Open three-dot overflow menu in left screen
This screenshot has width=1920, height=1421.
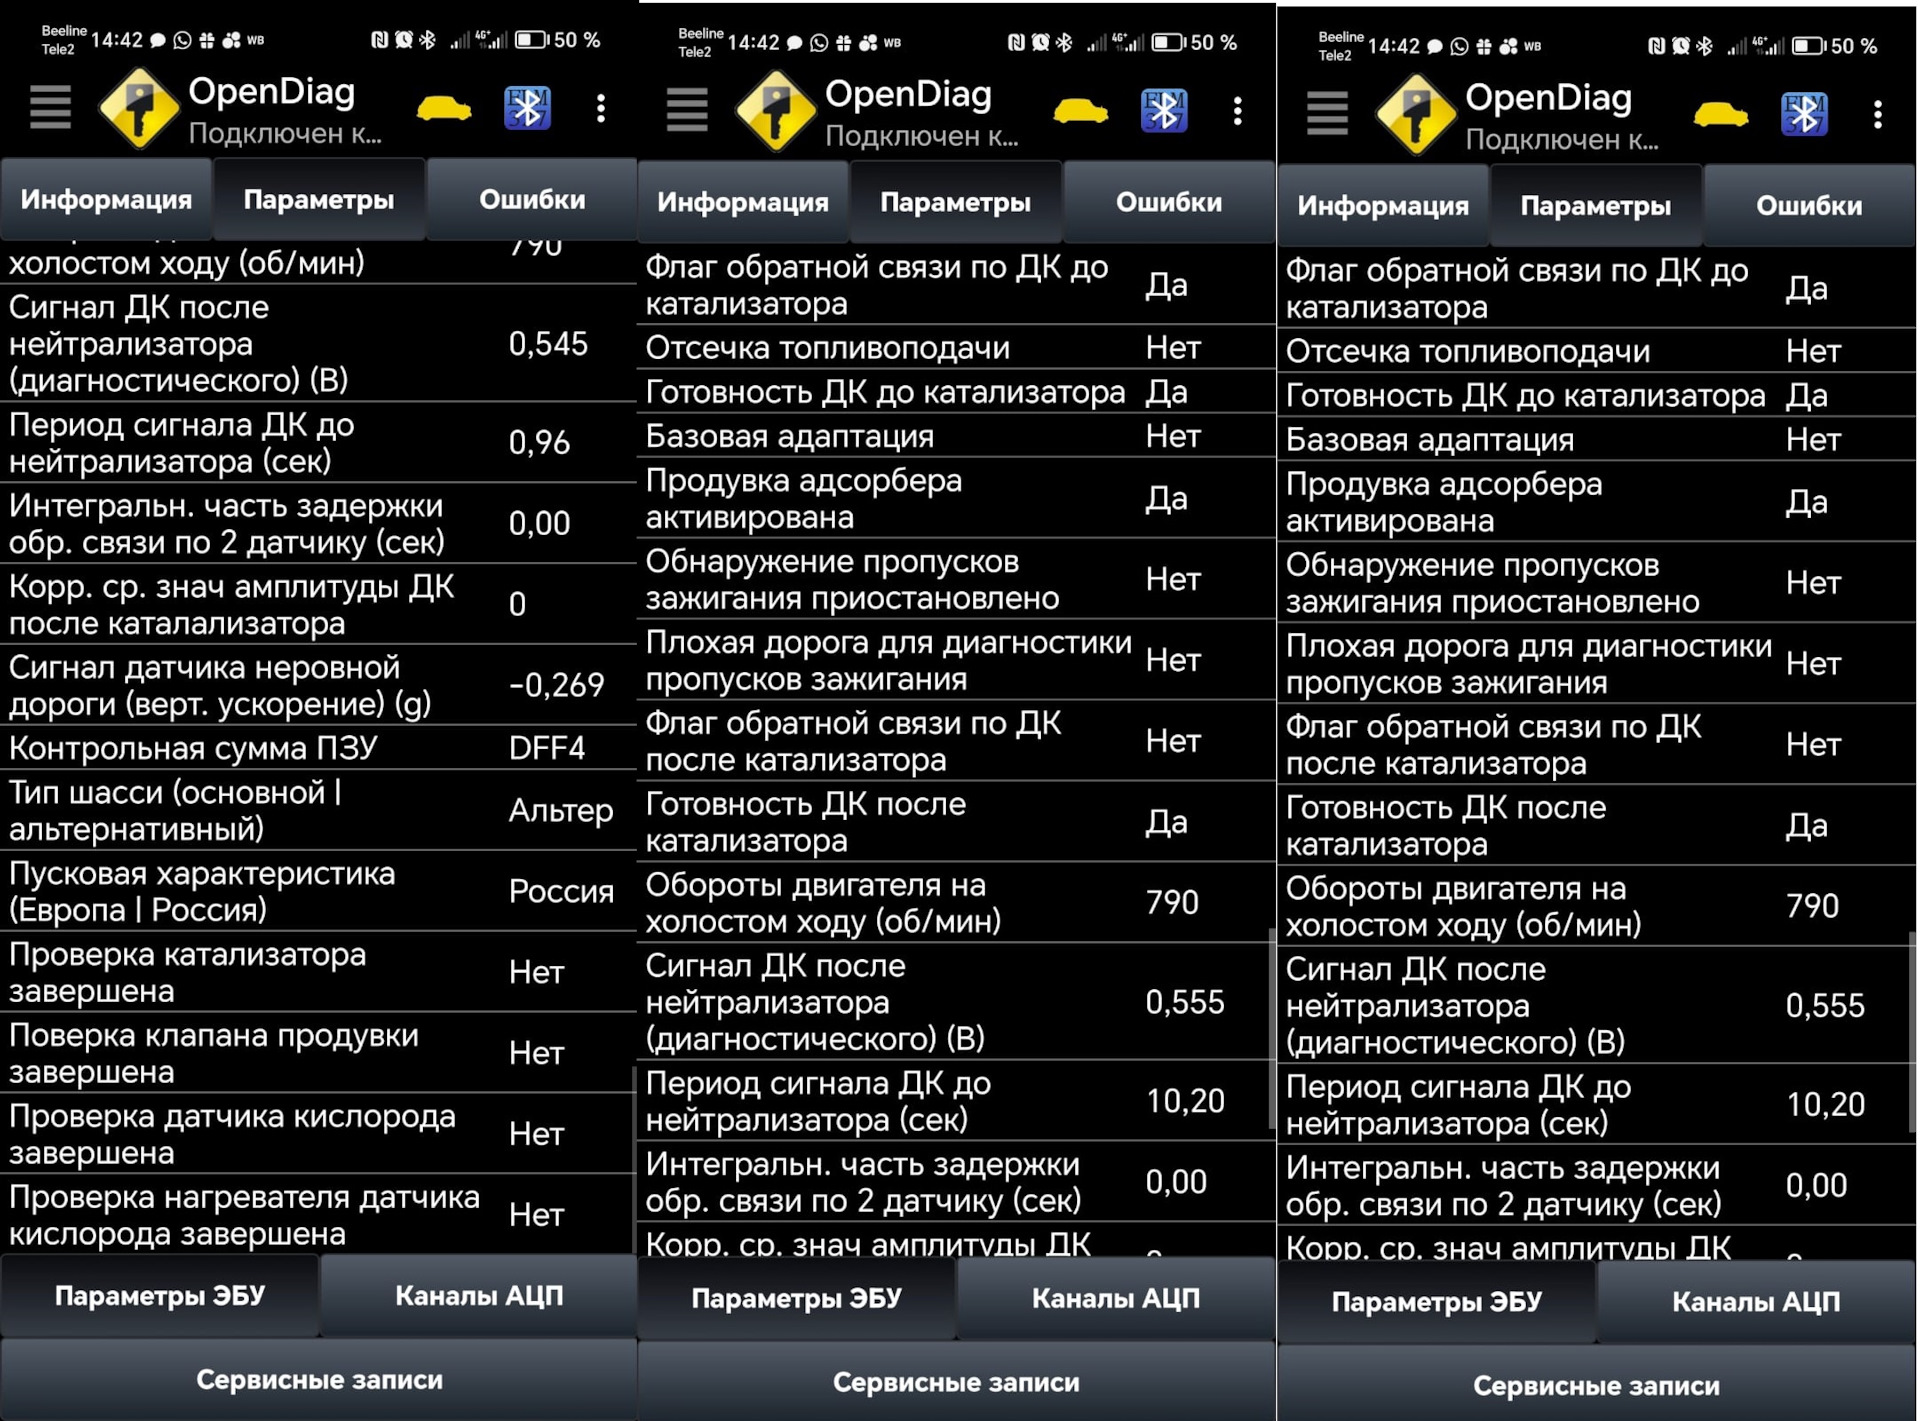[601, 108]
